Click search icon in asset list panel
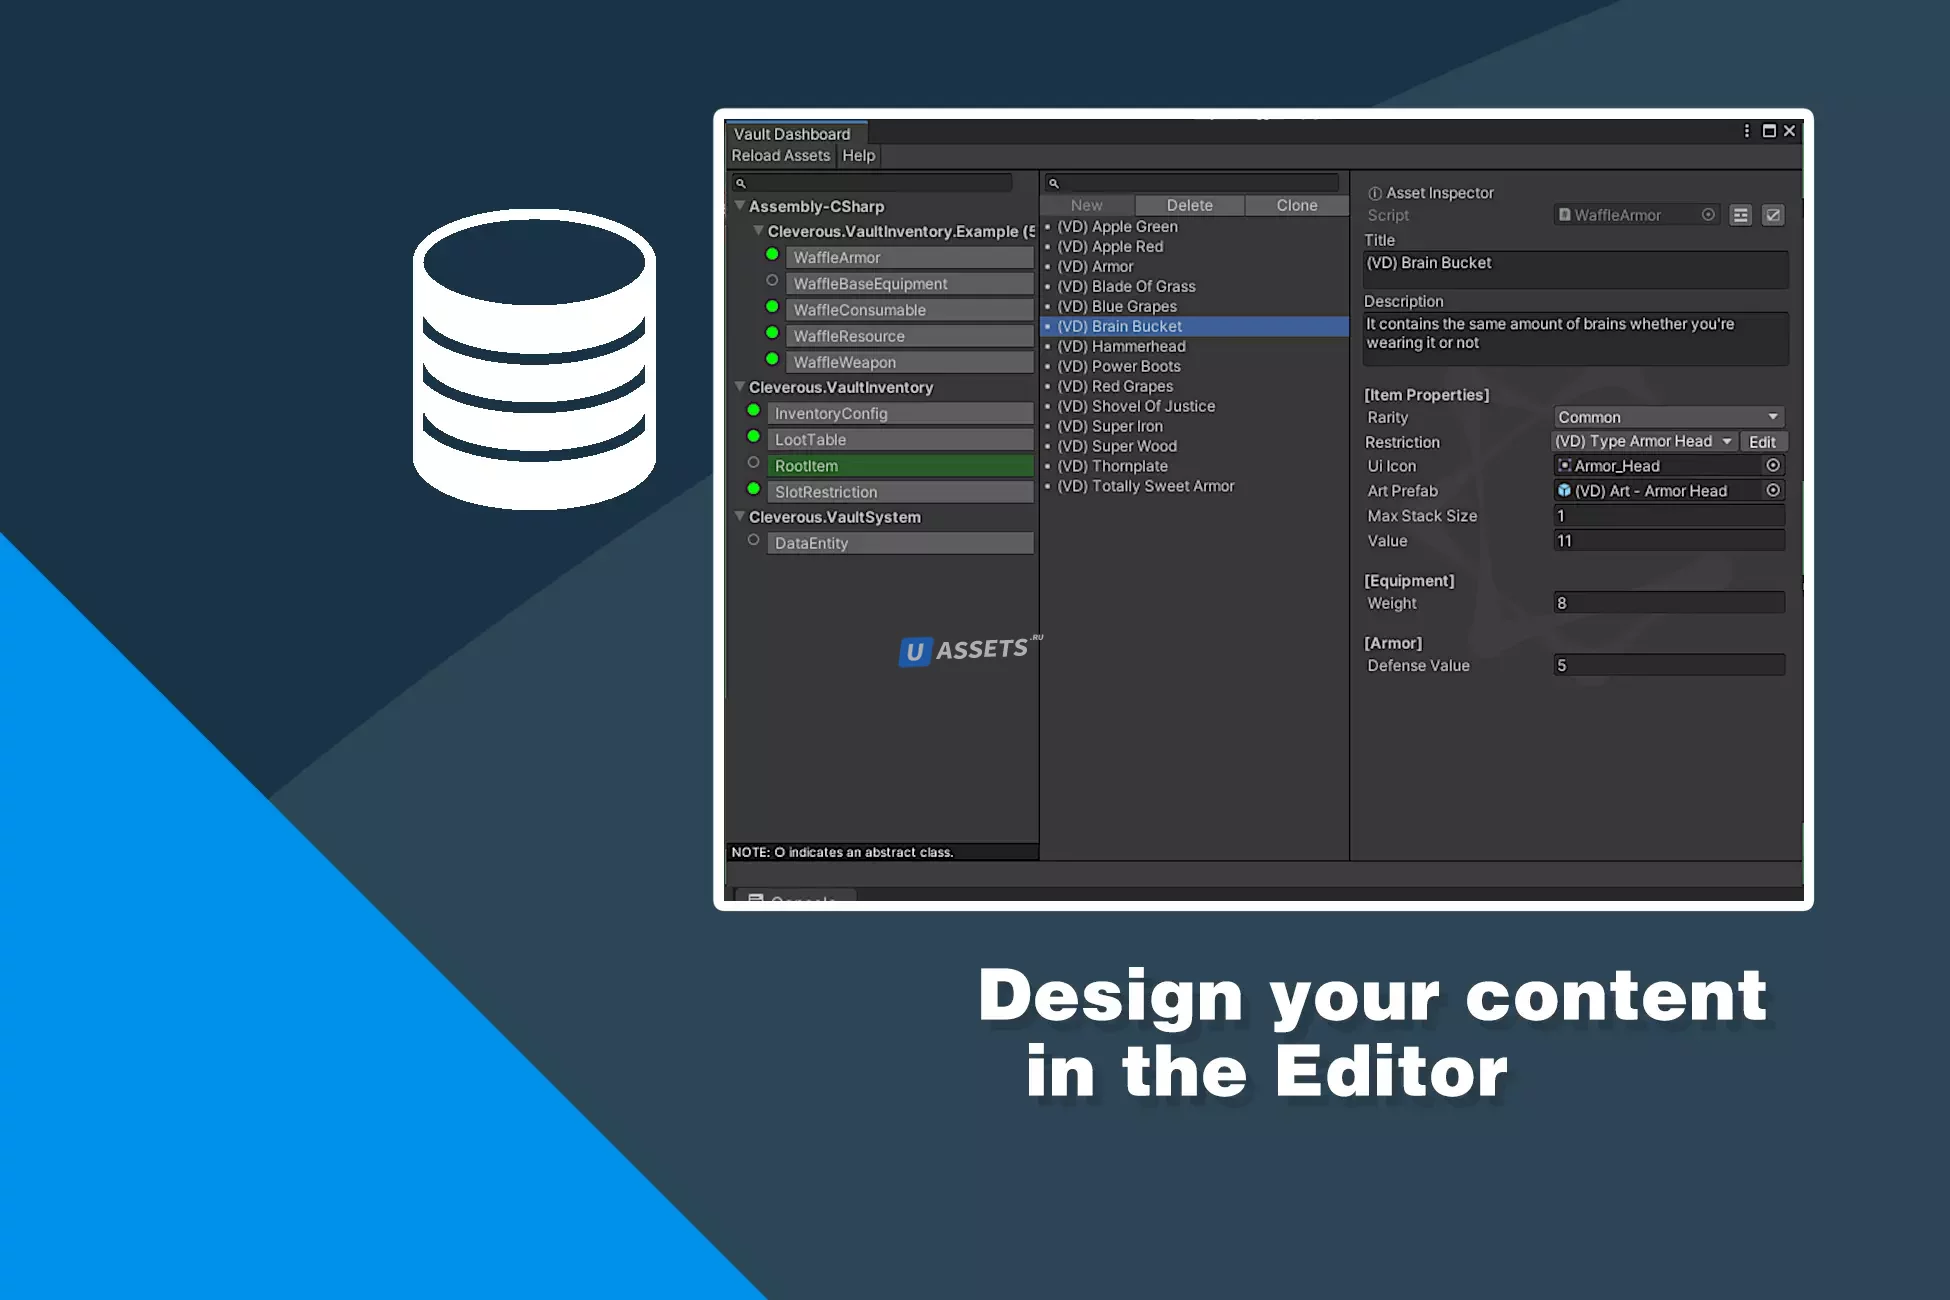This screenshot has width=1950, height=1300. (1053, 184)
